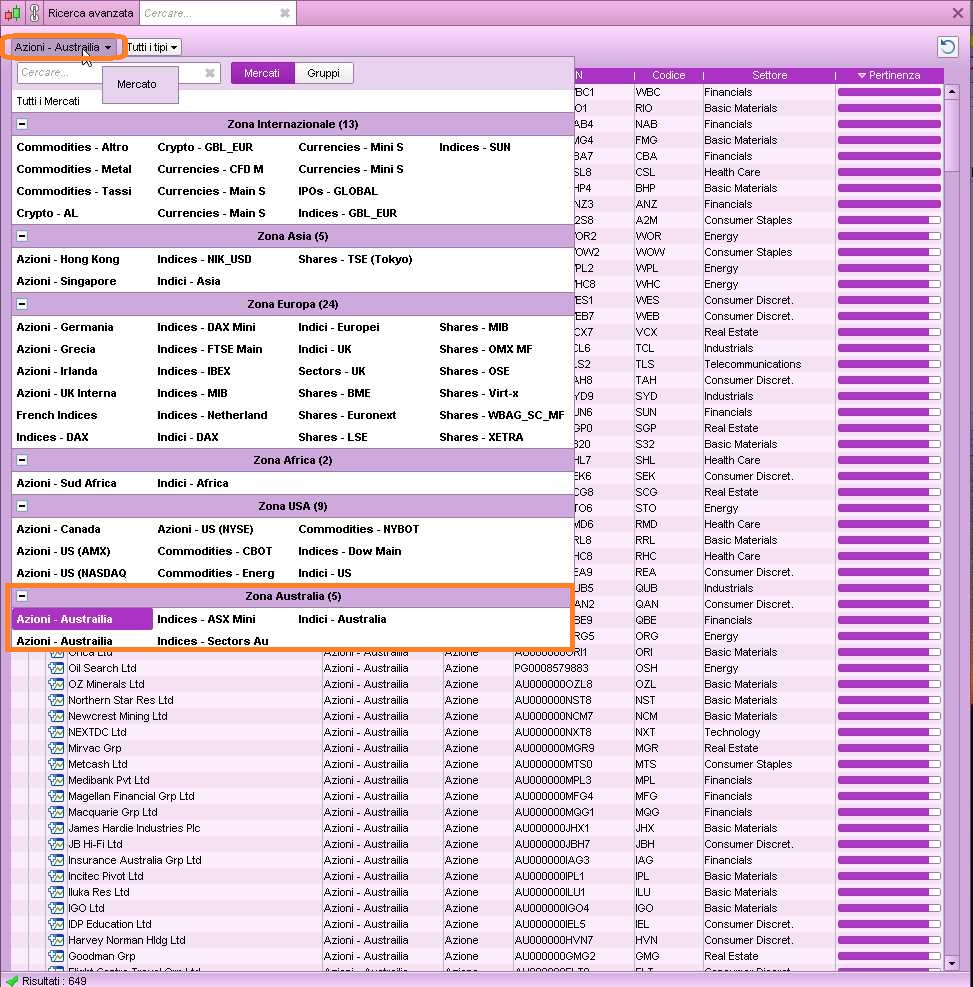Screen dimensions: 973x987
Task: Clear the Ricerca avanzata search field
Action: pyautogui.click(x=284, y=13)
